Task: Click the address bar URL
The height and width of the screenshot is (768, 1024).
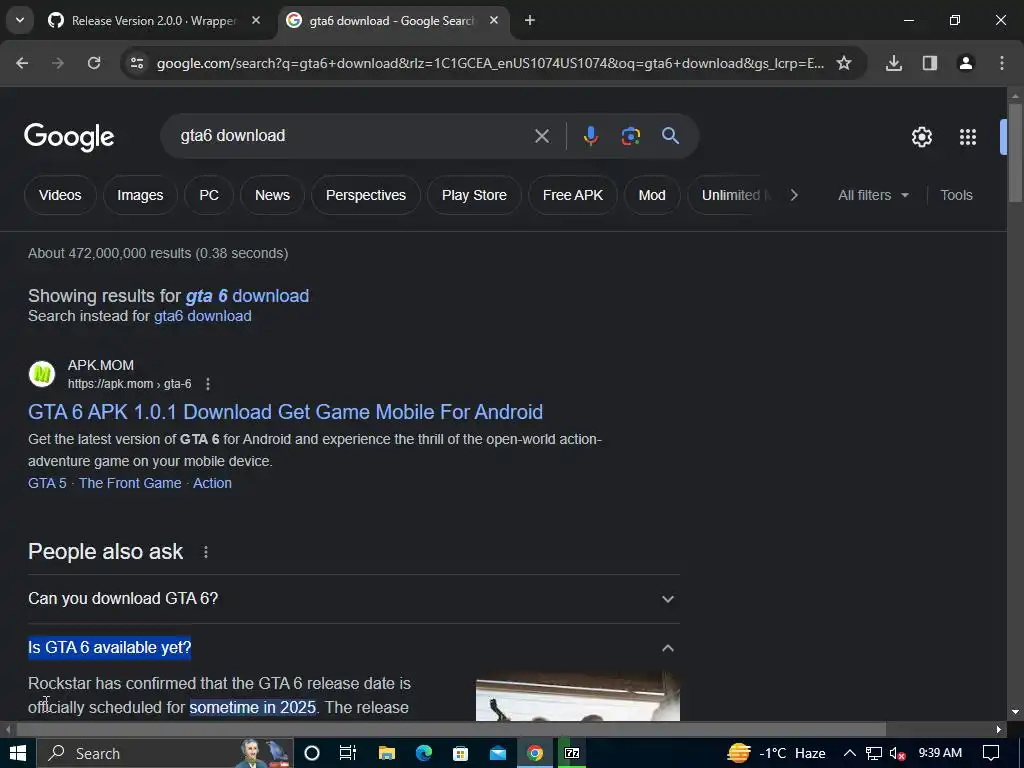Action: coord(490,63)
